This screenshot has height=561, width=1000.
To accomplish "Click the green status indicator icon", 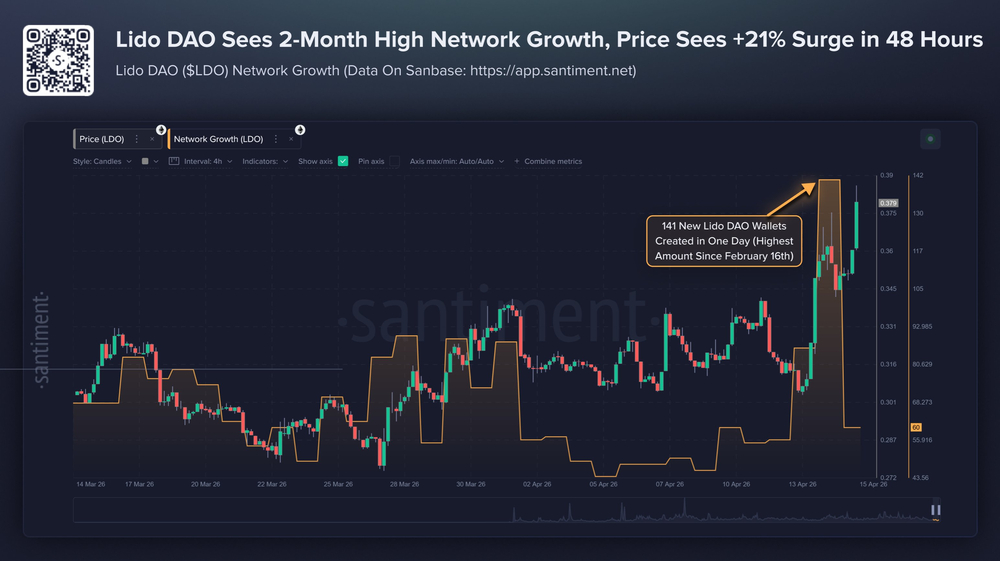I will click(x=930, y=139).
